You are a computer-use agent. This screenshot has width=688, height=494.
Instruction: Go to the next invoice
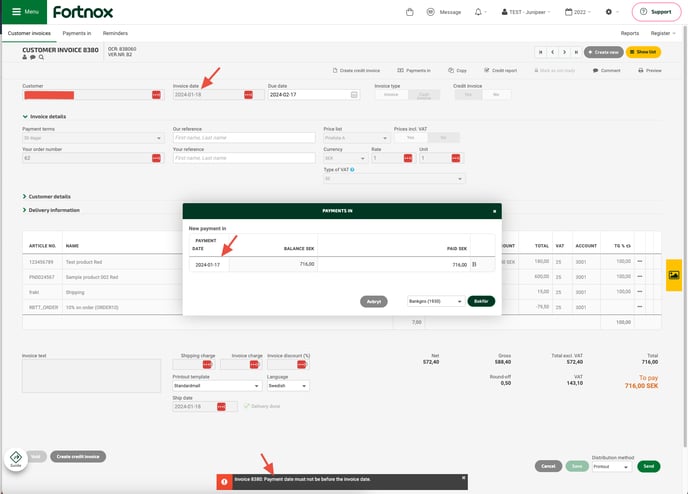[x=564, y=52]
